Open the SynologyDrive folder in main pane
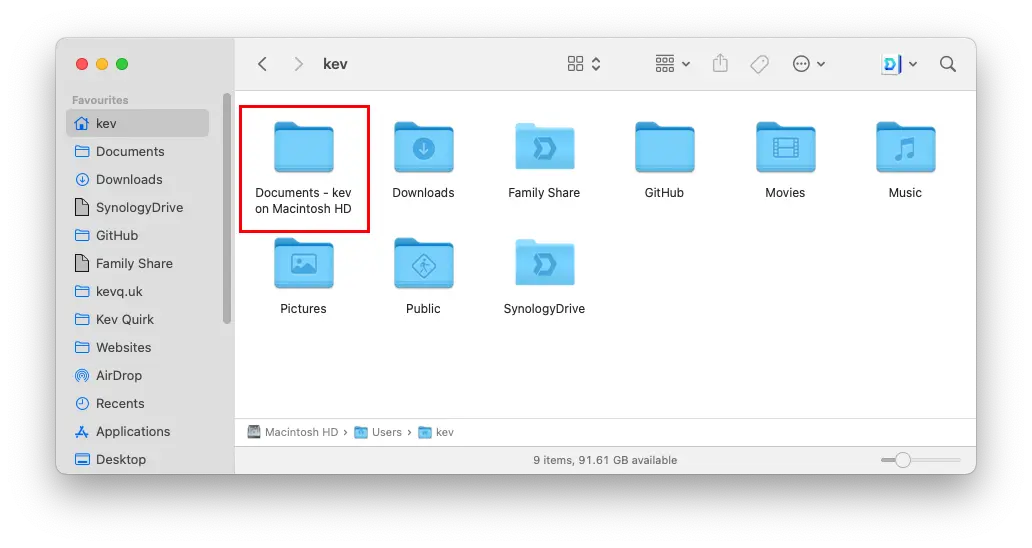This screenshot has width=1032, height=548. [544, 265]
